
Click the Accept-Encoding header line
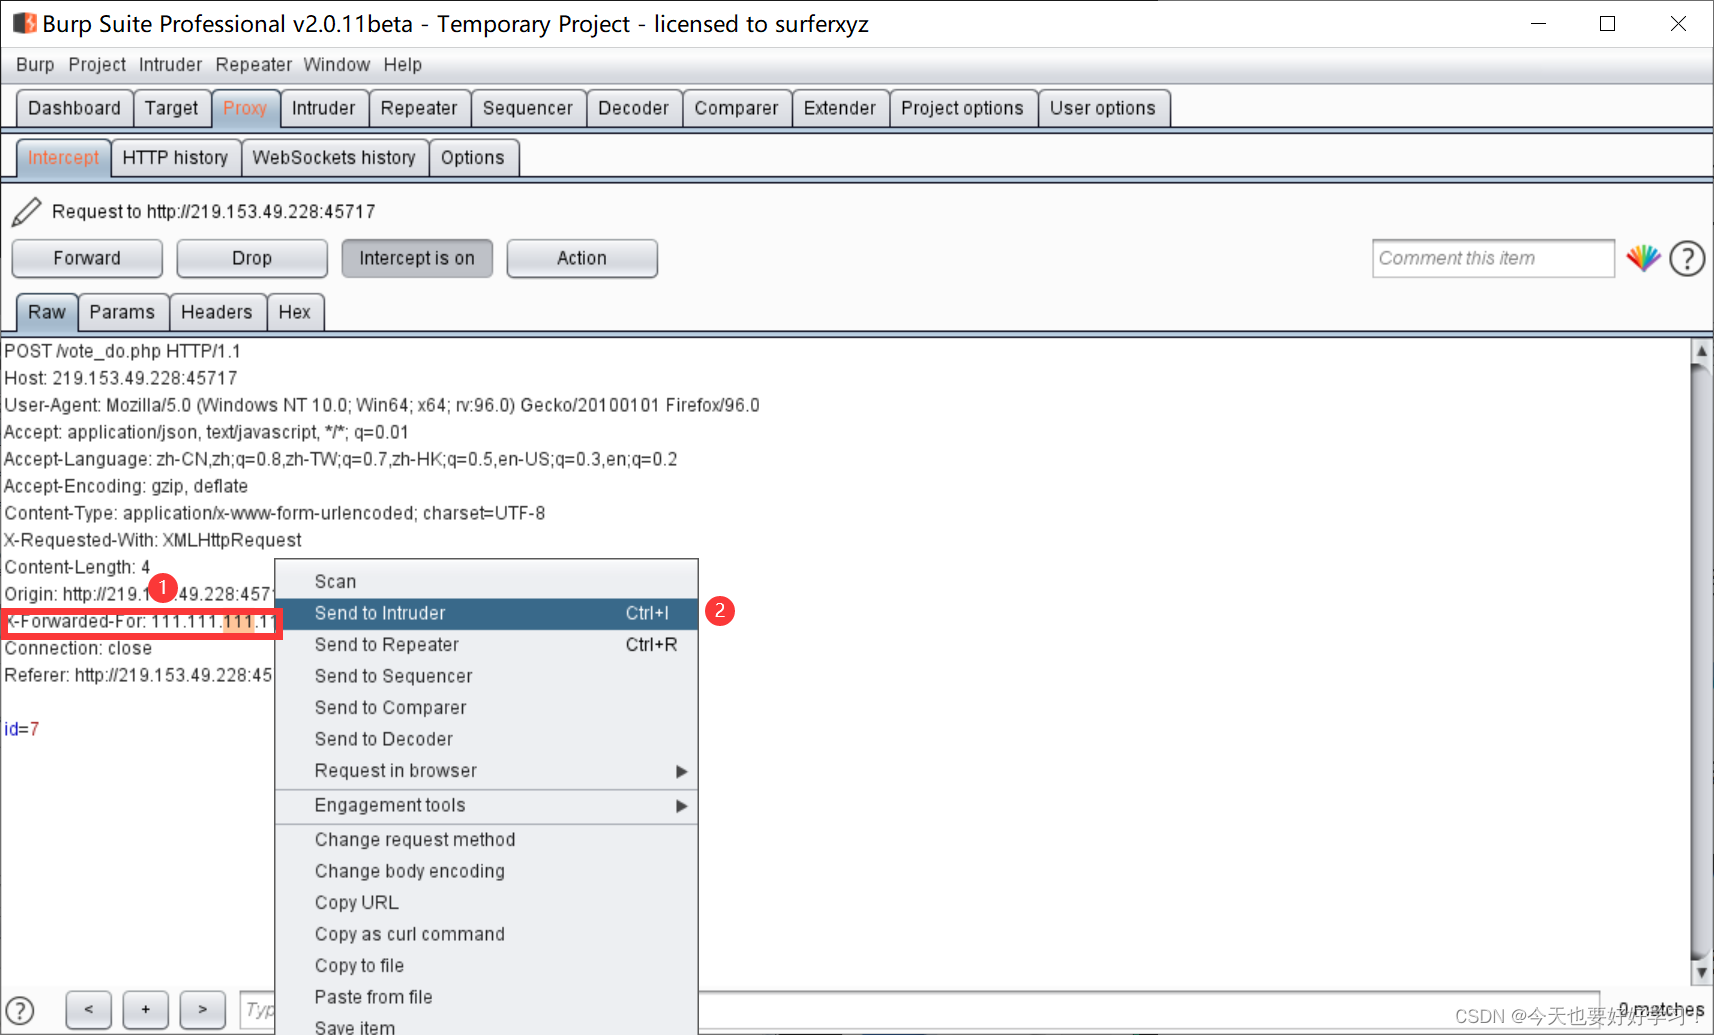tap(126, 486)
